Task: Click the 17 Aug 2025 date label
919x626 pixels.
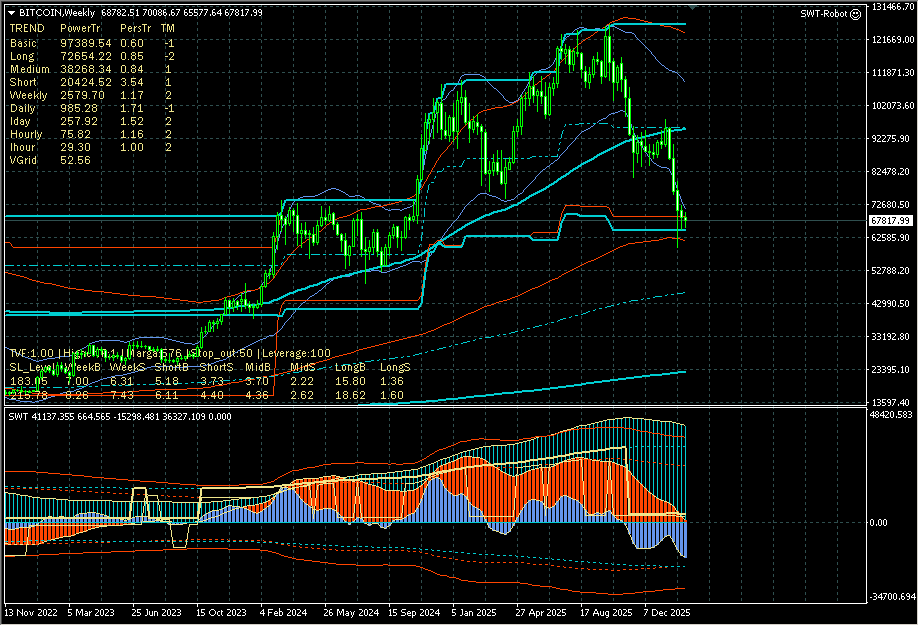Action: (607, 613)
